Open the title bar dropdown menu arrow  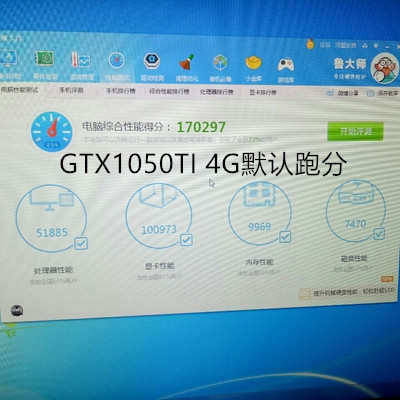(376, 45)
